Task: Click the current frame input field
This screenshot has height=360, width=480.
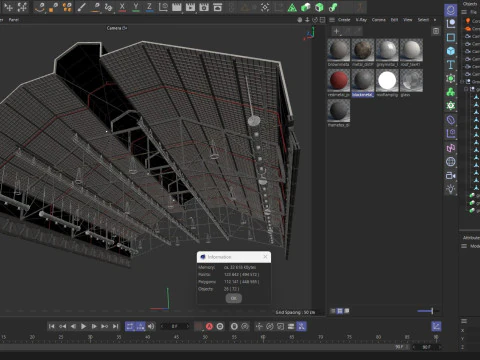Action: 175,326
